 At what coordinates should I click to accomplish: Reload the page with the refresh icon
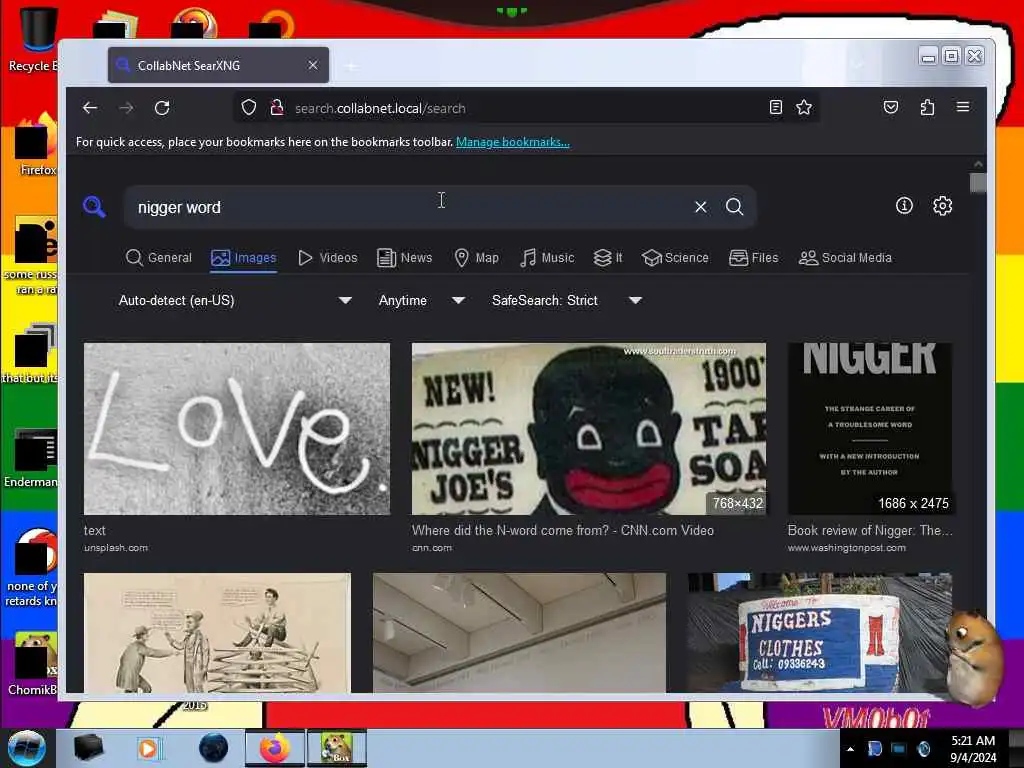(x=162, y=108)
